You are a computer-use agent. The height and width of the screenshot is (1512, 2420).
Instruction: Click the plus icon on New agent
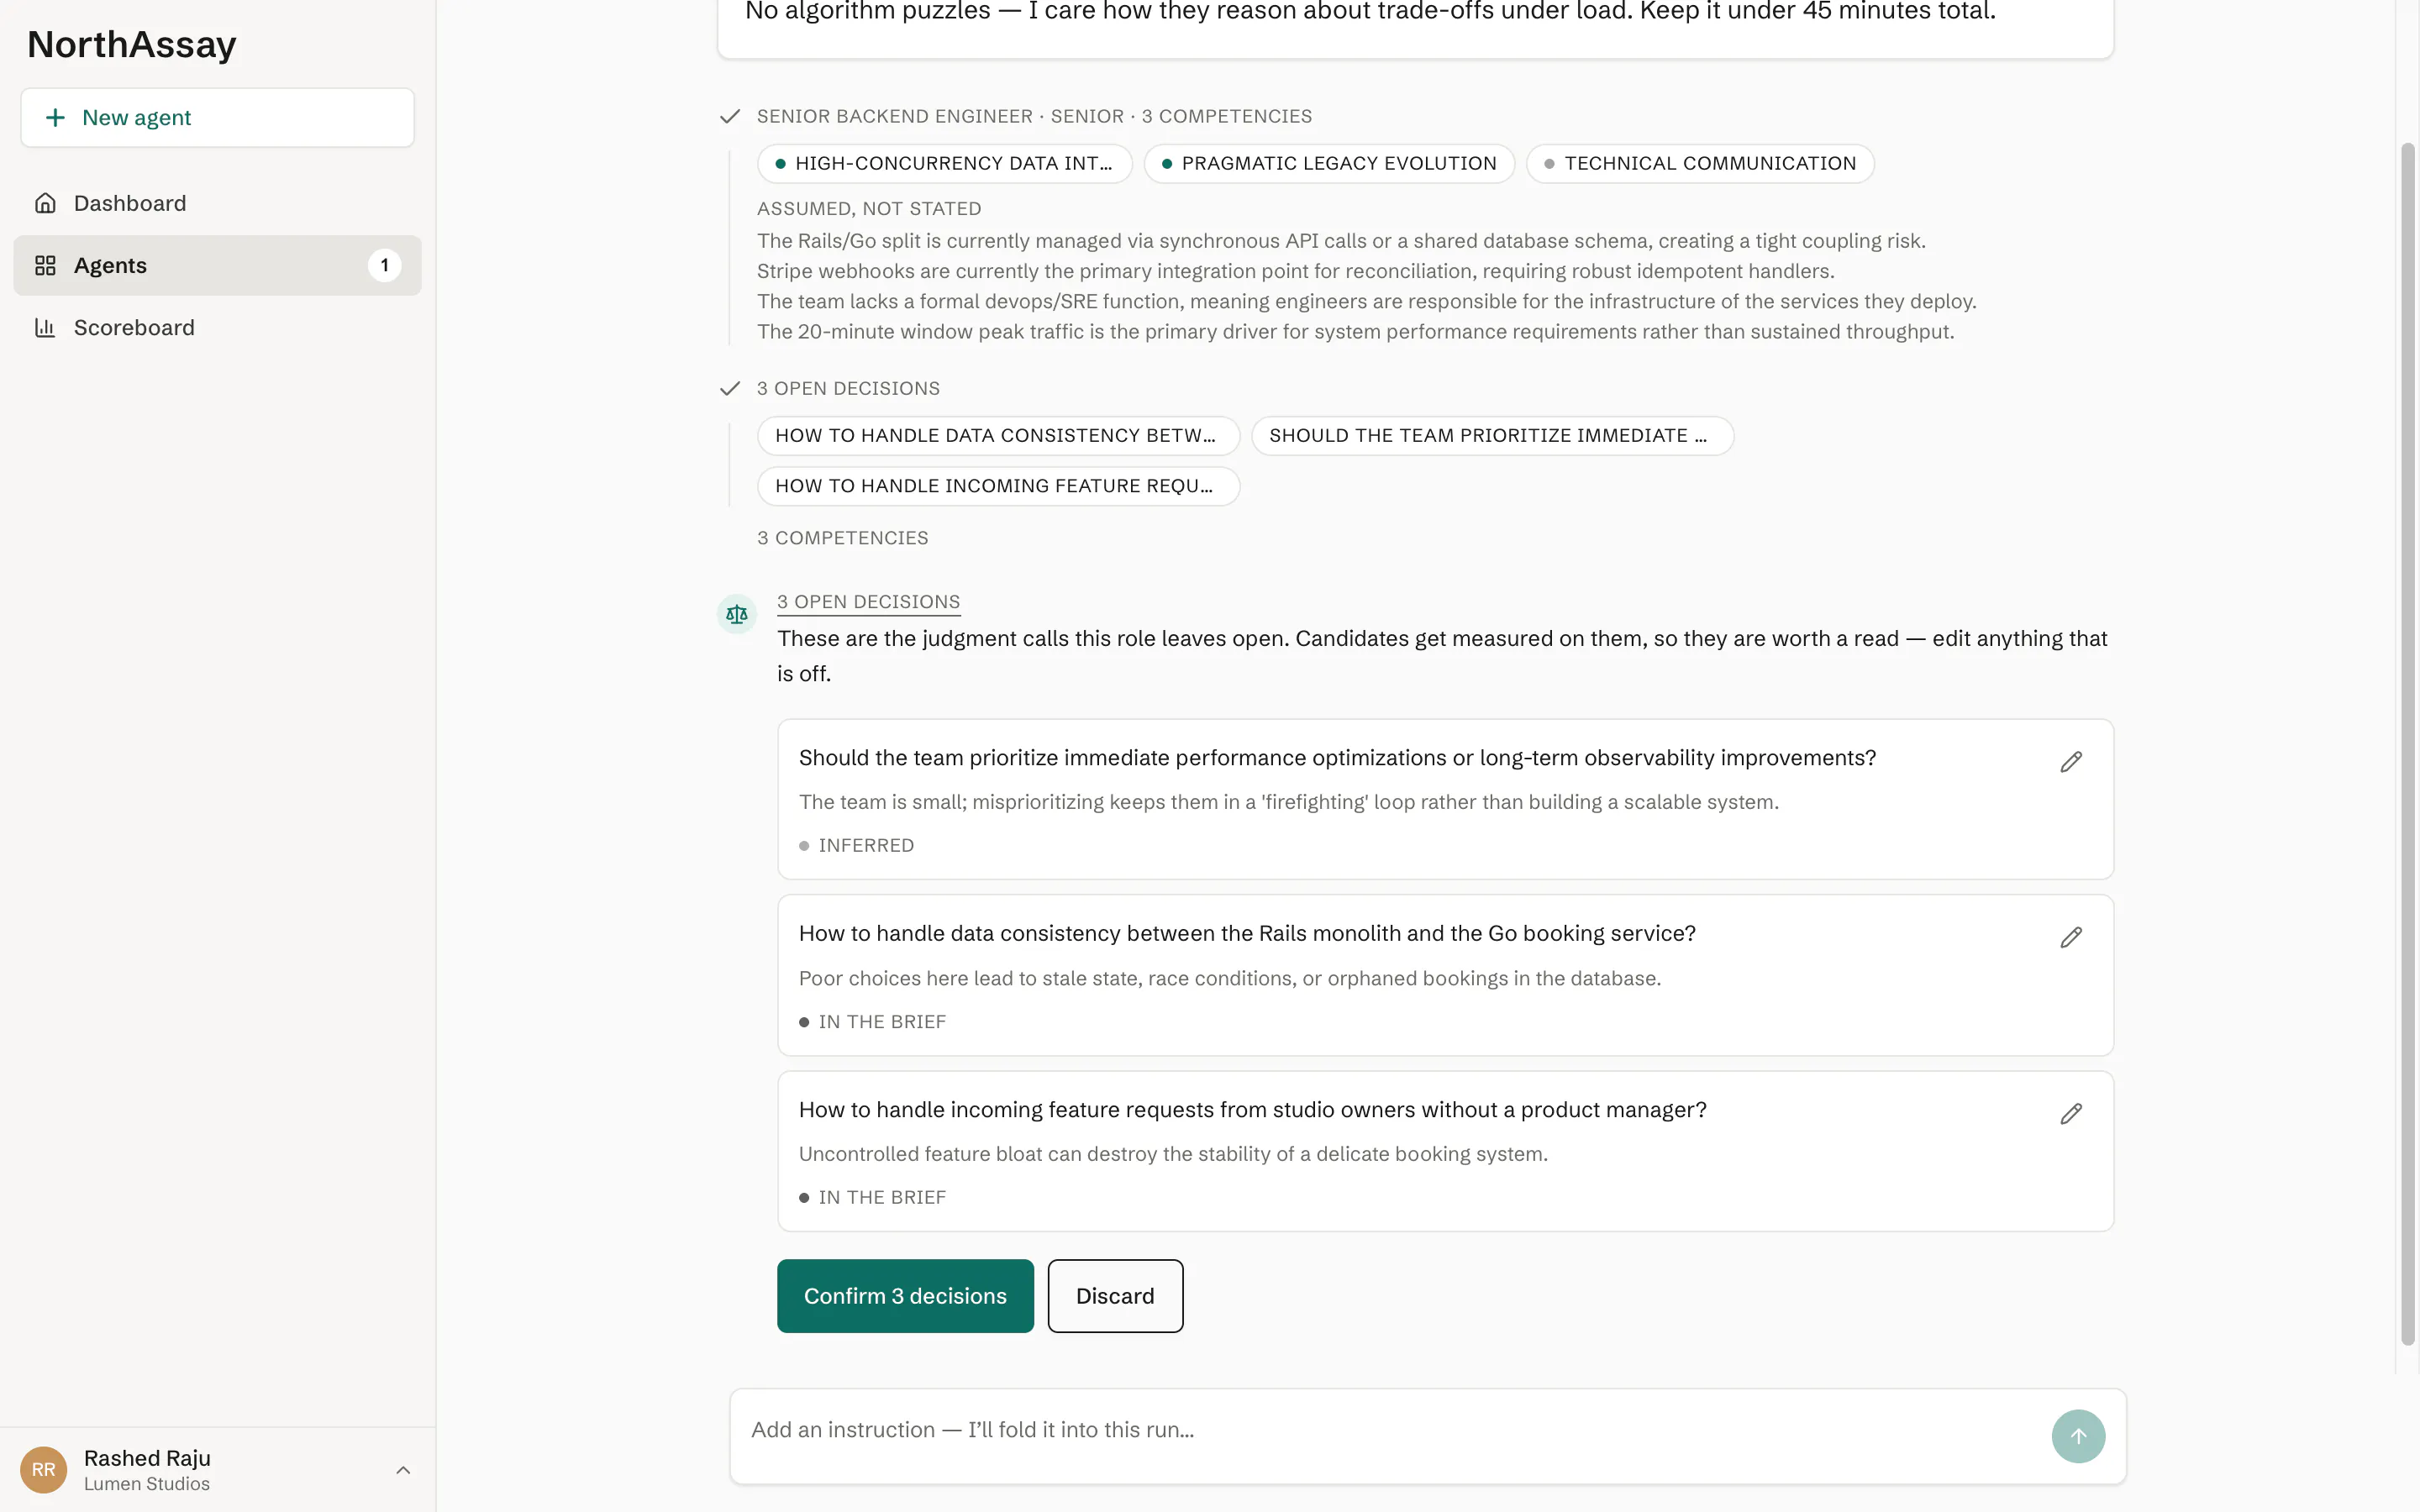[x=56, y=117]
